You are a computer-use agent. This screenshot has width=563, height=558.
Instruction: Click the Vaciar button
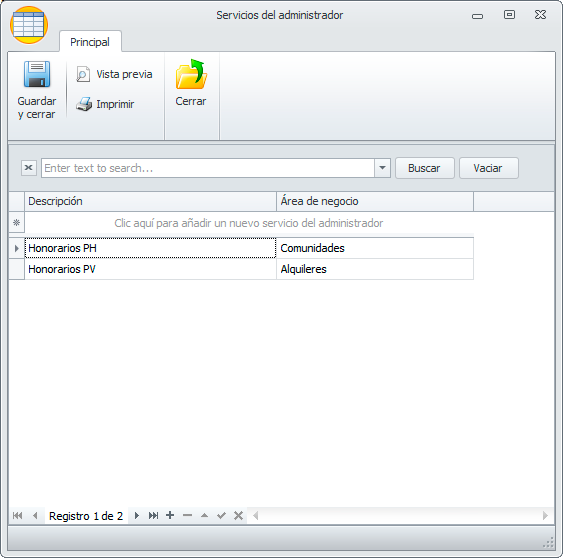pos(489,168)
